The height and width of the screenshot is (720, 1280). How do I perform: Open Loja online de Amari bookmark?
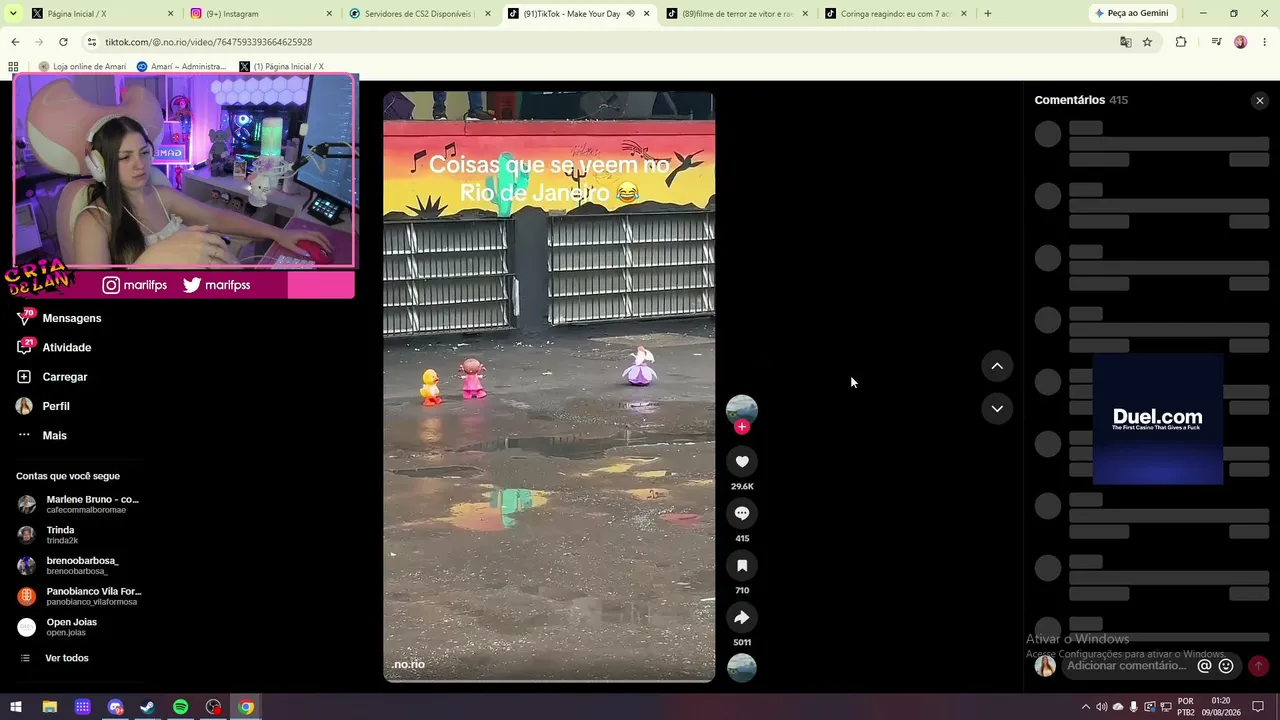[82, 67]
